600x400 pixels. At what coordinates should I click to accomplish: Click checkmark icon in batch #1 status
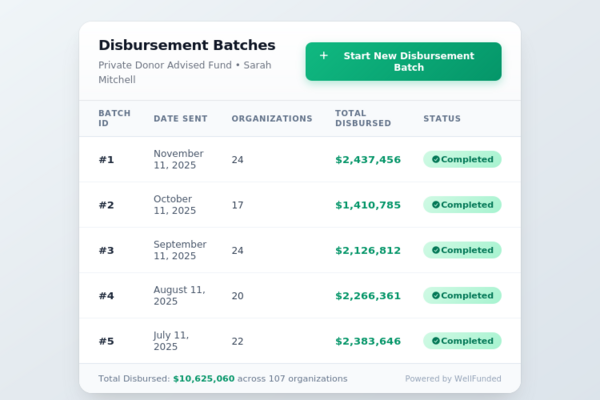435,160
